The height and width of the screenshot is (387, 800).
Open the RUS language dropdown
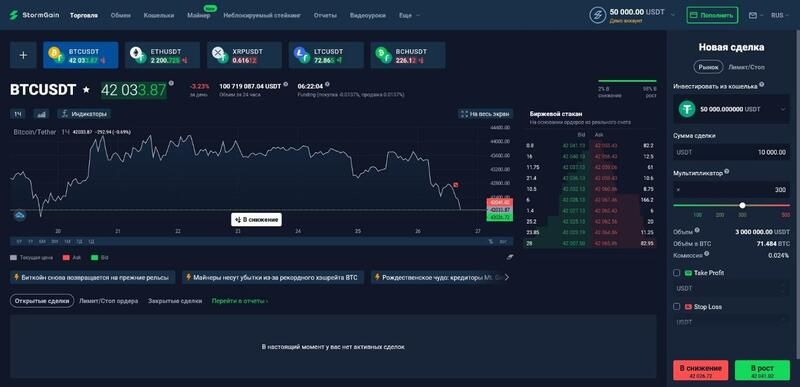pos(780,15)
